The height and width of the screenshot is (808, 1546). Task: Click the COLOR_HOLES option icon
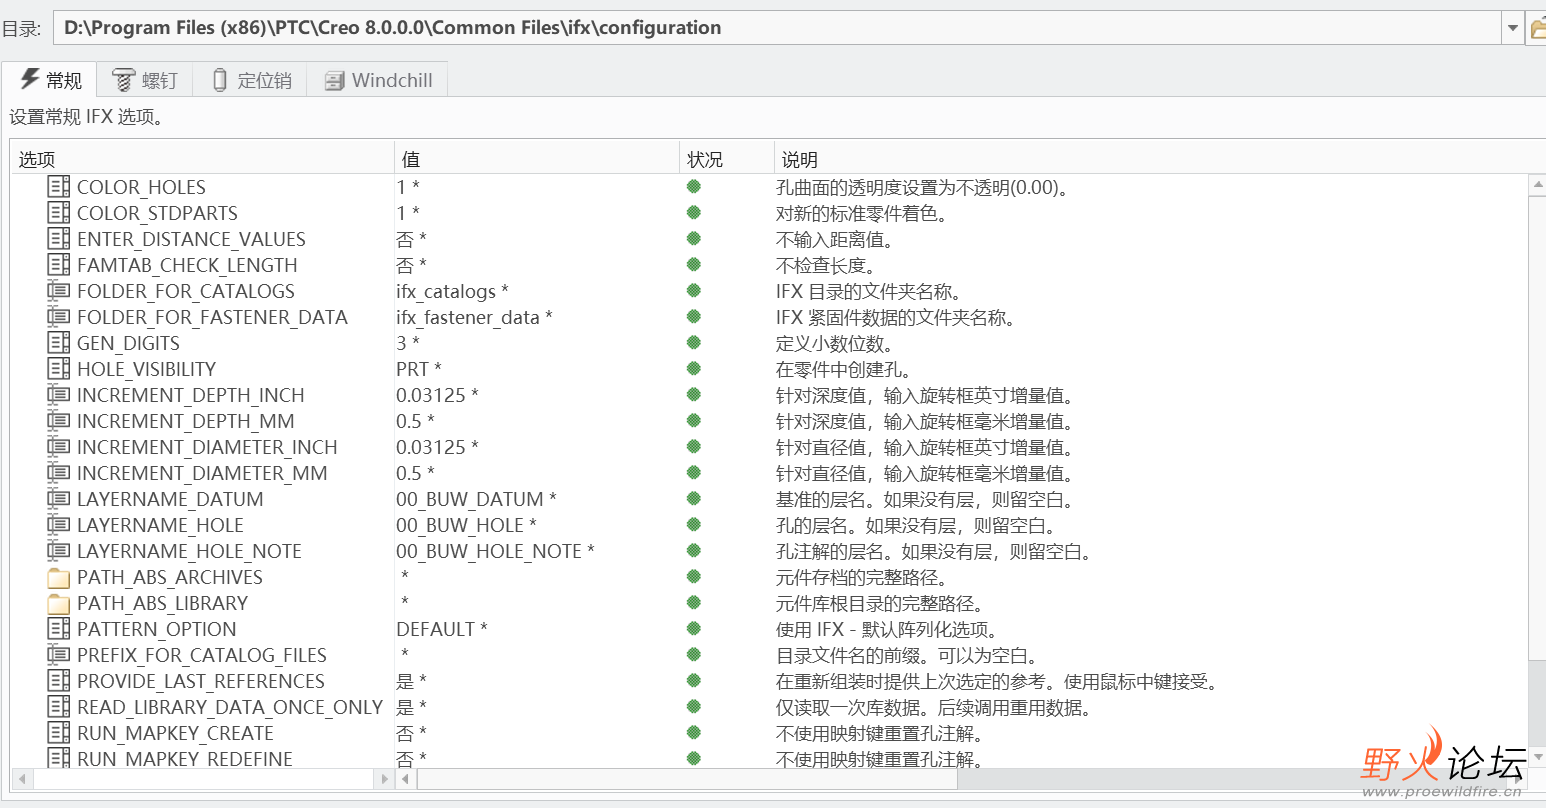pos(59,187)
